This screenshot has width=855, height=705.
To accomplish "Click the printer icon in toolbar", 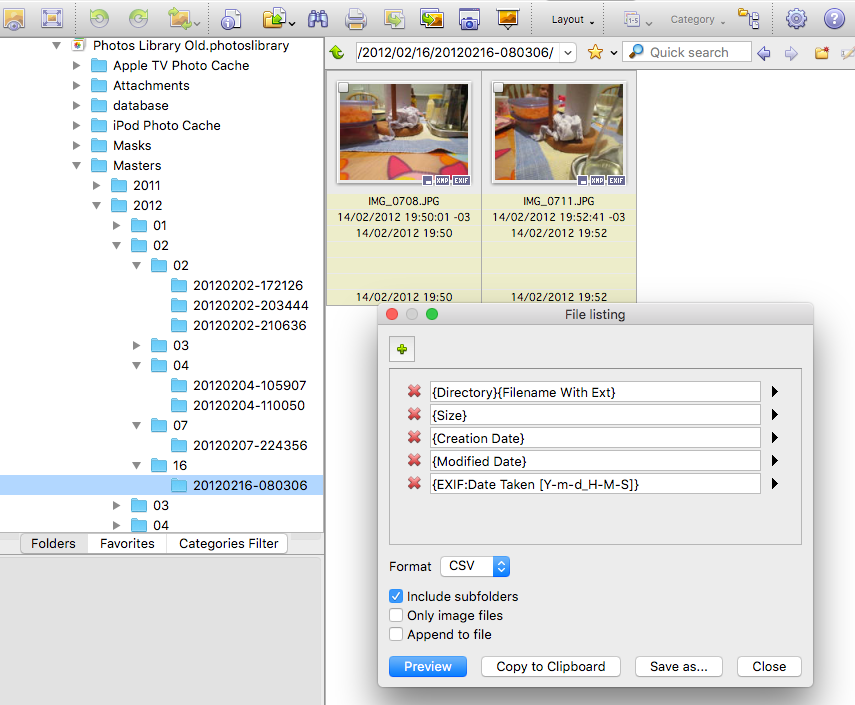I will click(355, 19).
